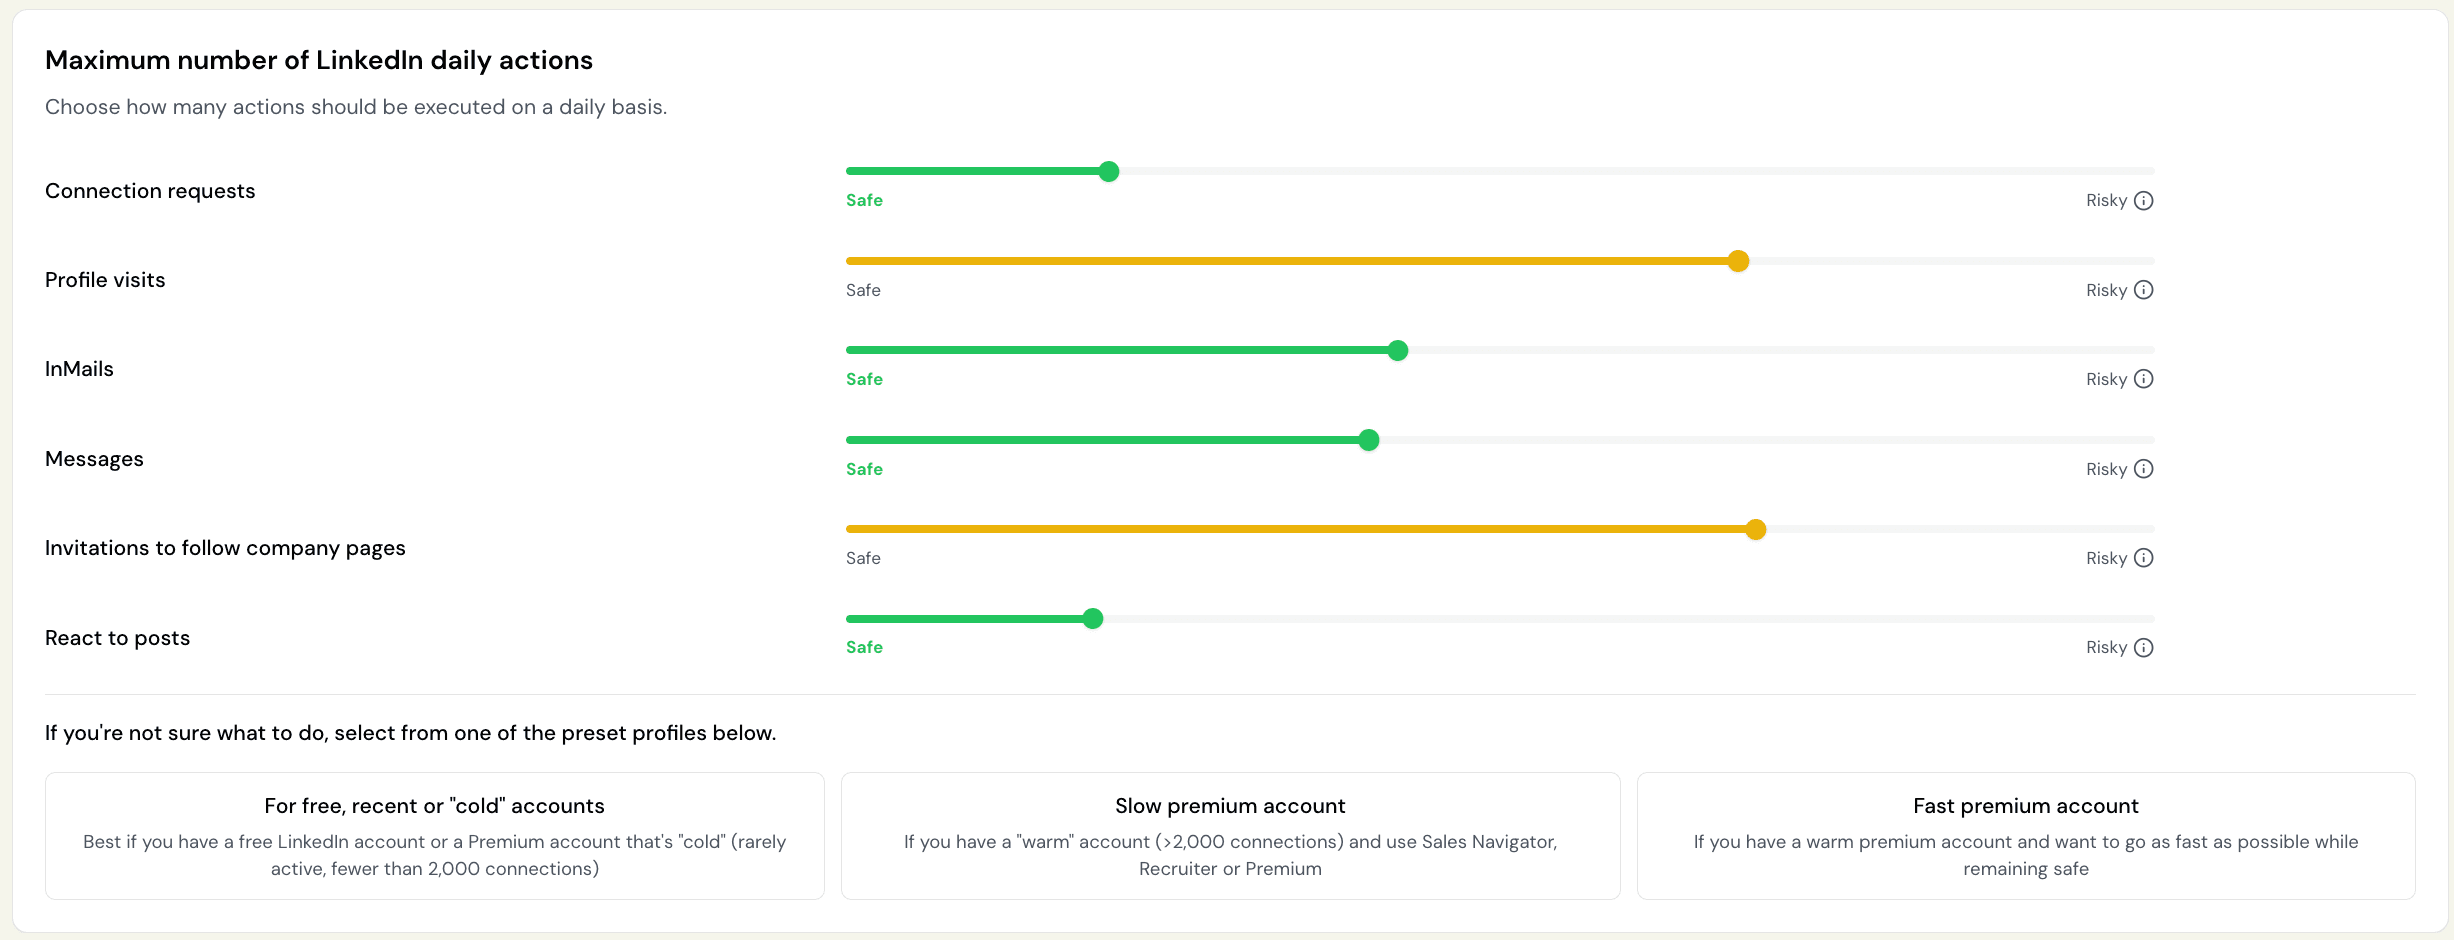This screenshot has width=2454, height=940.
Task: Click the Messages slider handle
Action: (1368, 440)
